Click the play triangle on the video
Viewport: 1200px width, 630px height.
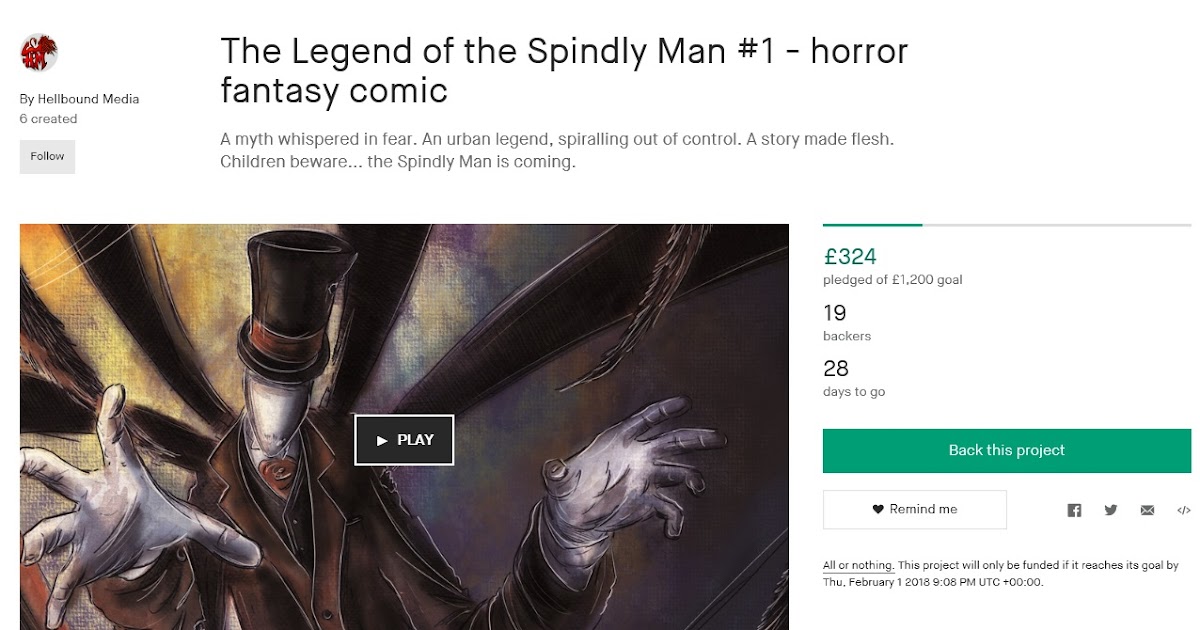(382, 440)
